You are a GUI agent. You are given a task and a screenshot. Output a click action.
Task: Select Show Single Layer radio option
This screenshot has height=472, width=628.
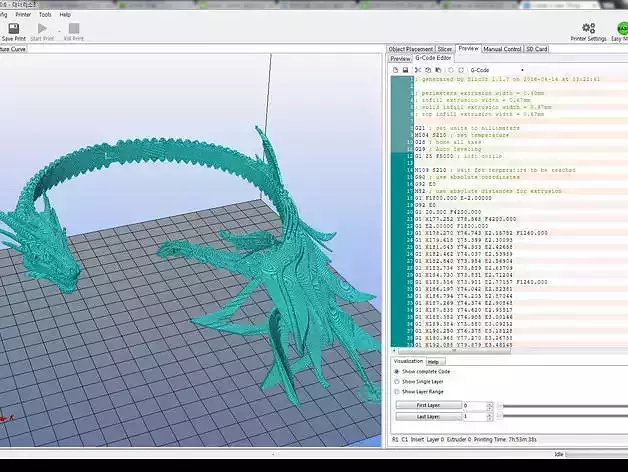coord(397,381)
